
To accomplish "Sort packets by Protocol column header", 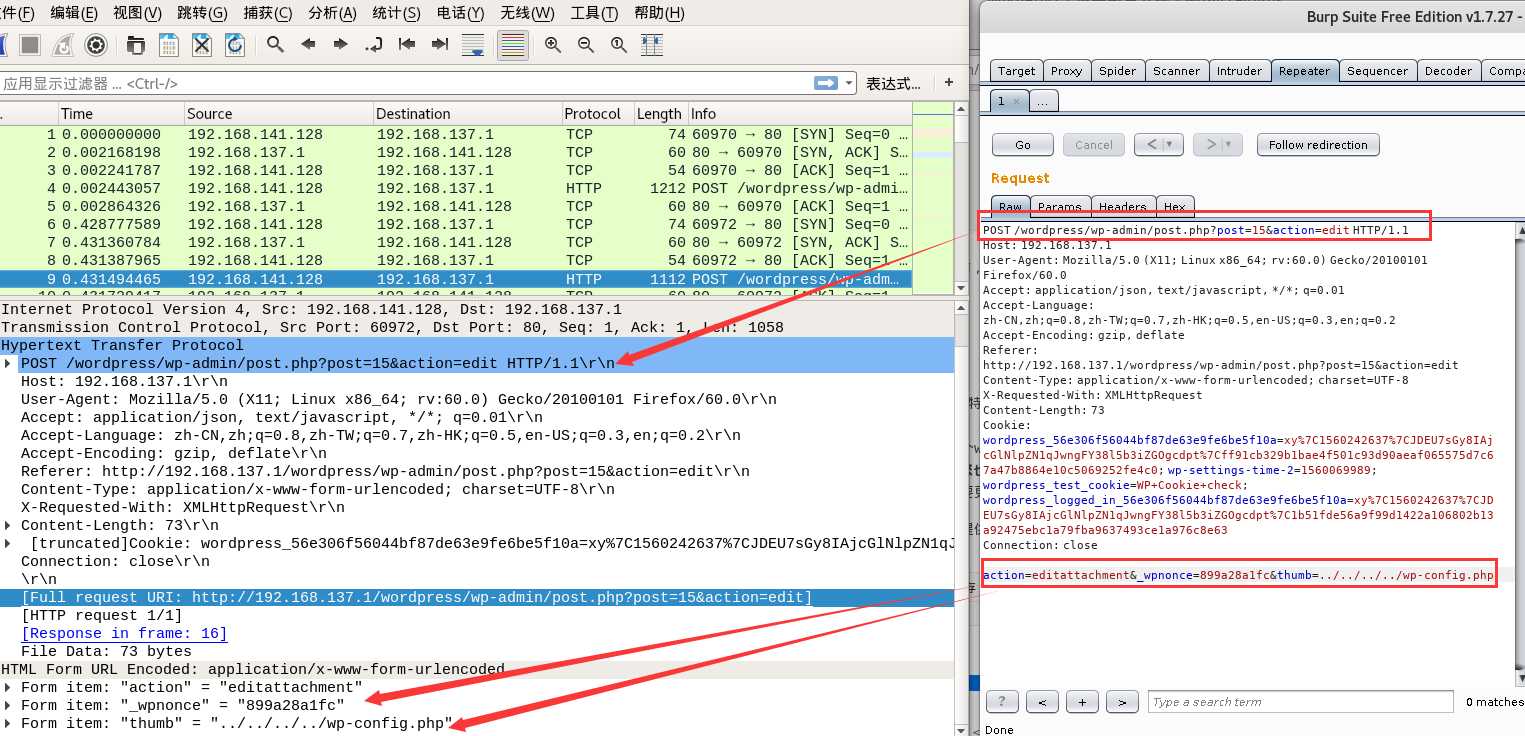I will point(597,114).
